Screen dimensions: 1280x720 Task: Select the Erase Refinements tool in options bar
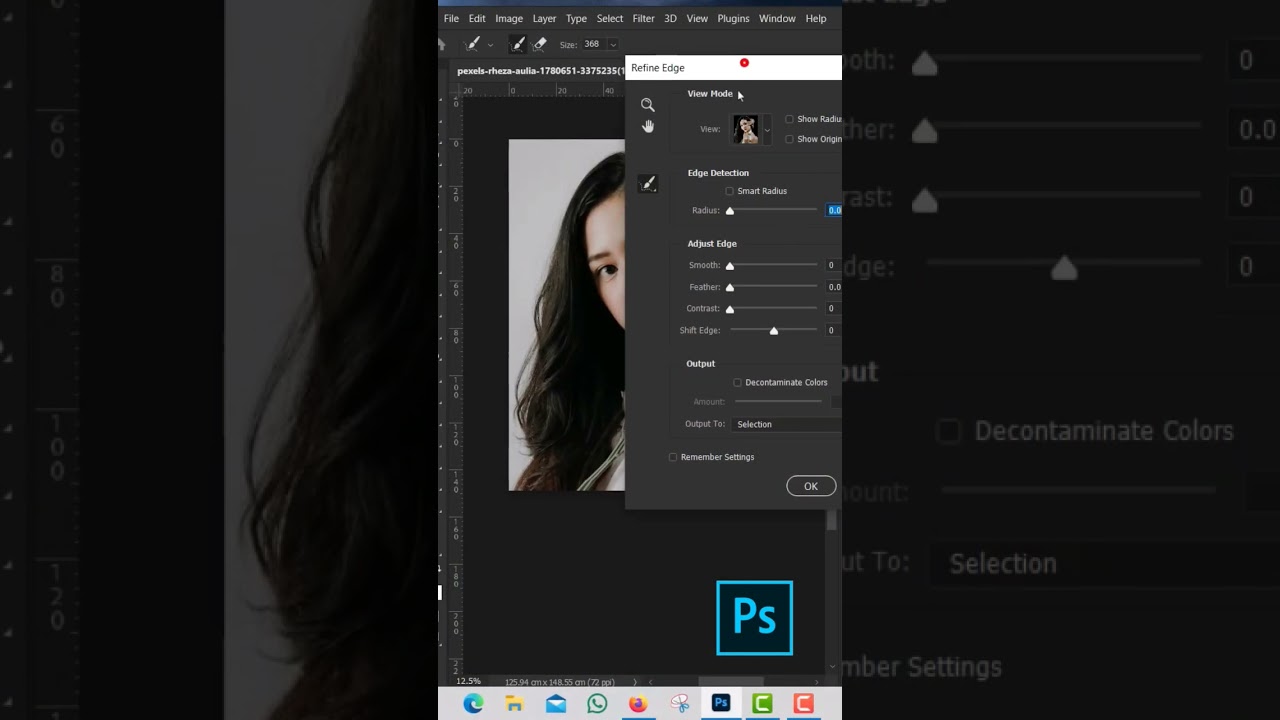pyautogui.click(x=540, y=44)
